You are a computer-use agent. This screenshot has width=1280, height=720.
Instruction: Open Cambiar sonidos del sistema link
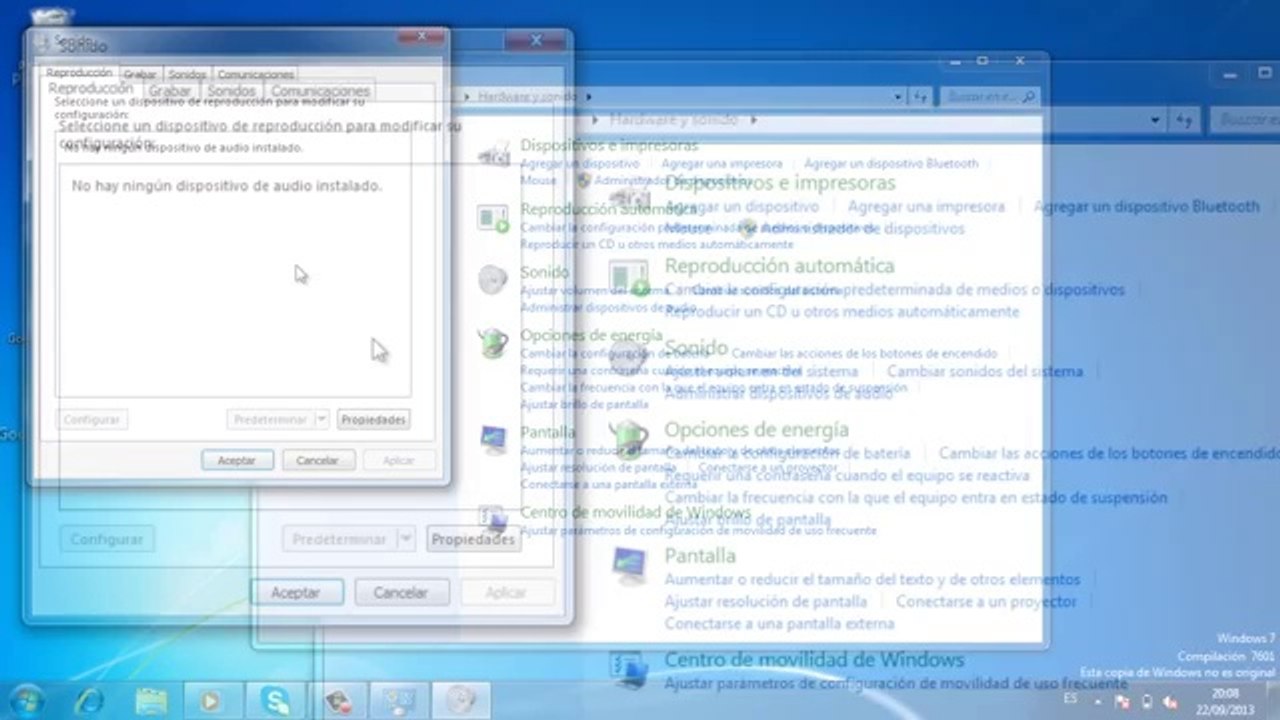point(985,371)
